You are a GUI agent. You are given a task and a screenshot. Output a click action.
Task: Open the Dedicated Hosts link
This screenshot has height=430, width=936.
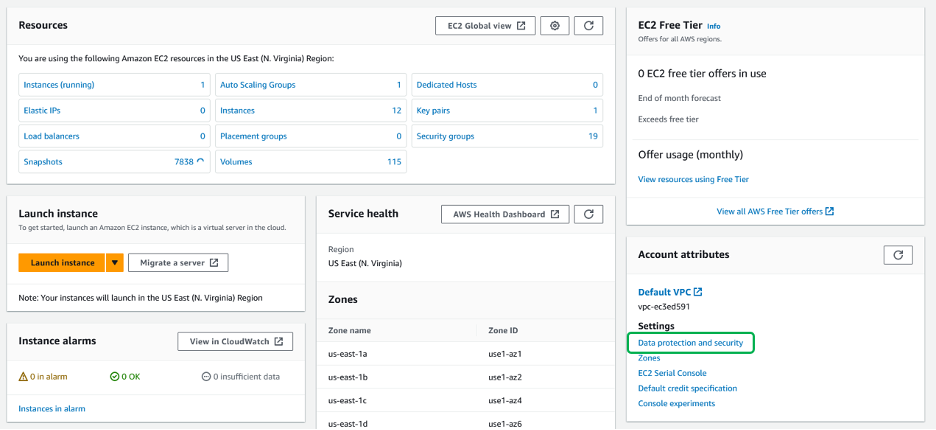[x=447, y=85]
